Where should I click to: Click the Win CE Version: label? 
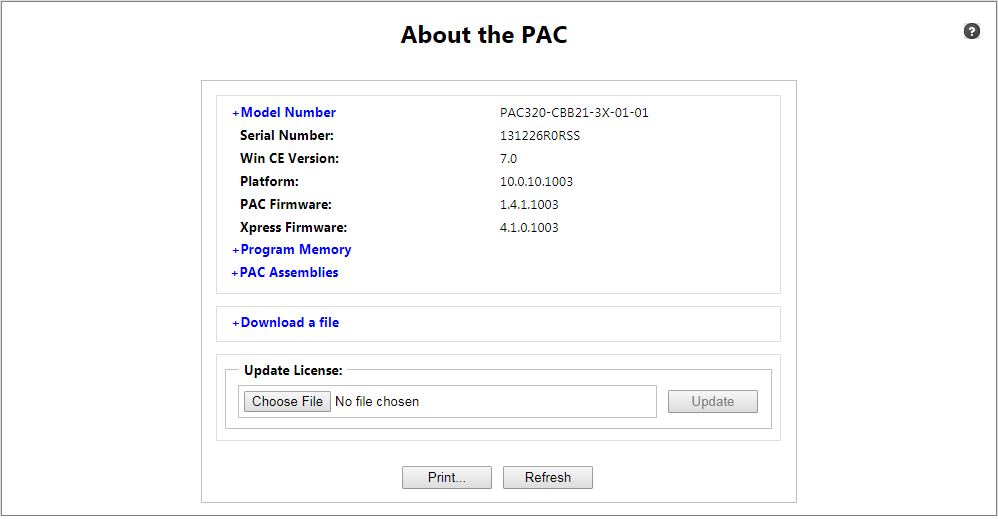290,159
